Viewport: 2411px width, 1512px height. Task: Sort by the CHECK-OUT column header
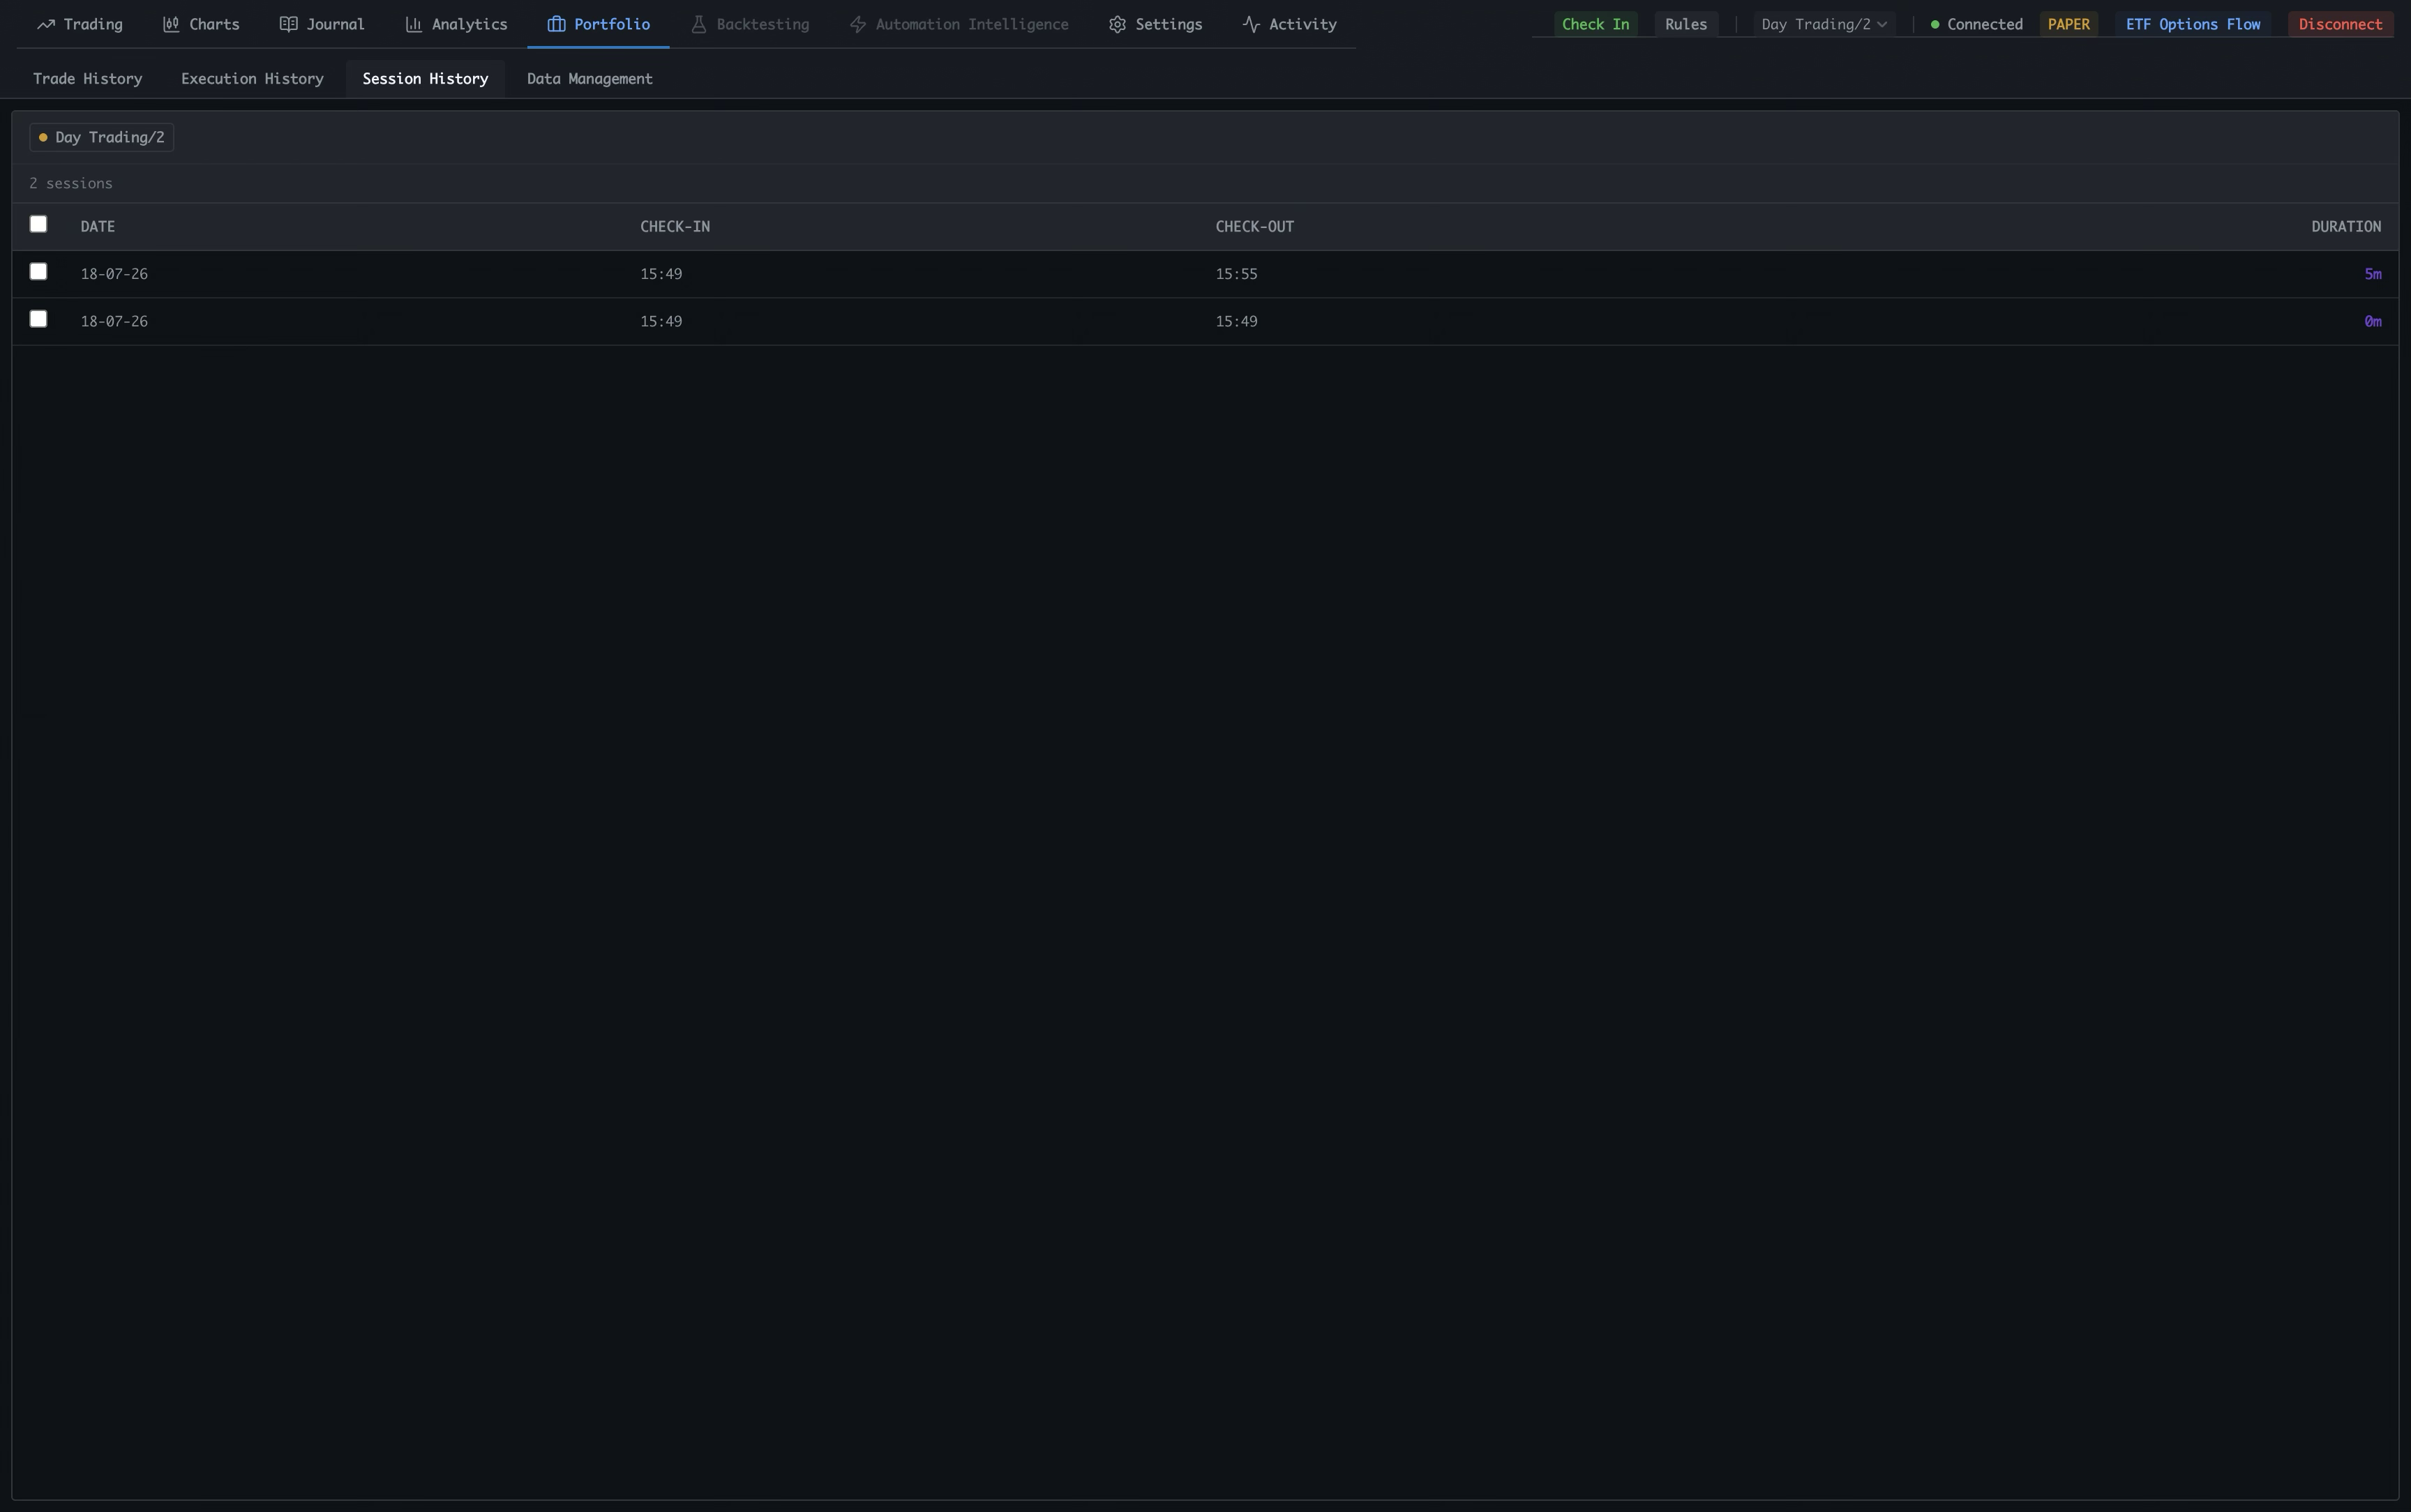coord(1254,226)
